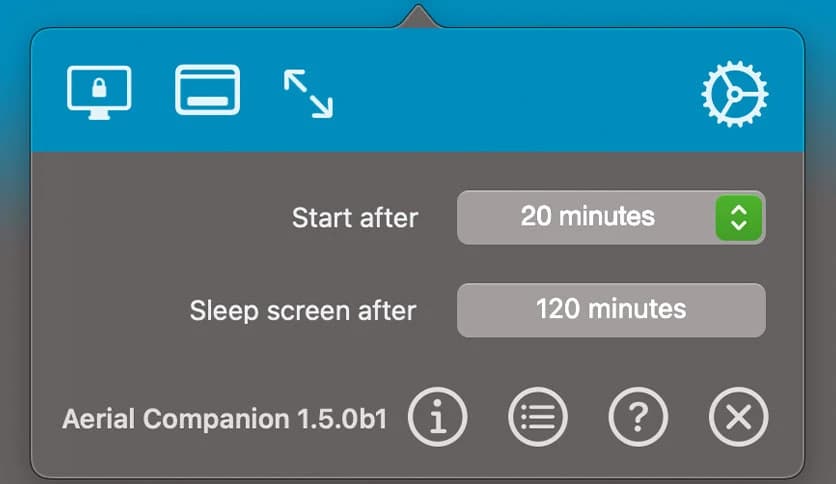
Task: Click the Aerial Companion 1.5.0b1 version label
Action: tap(225, 418)
